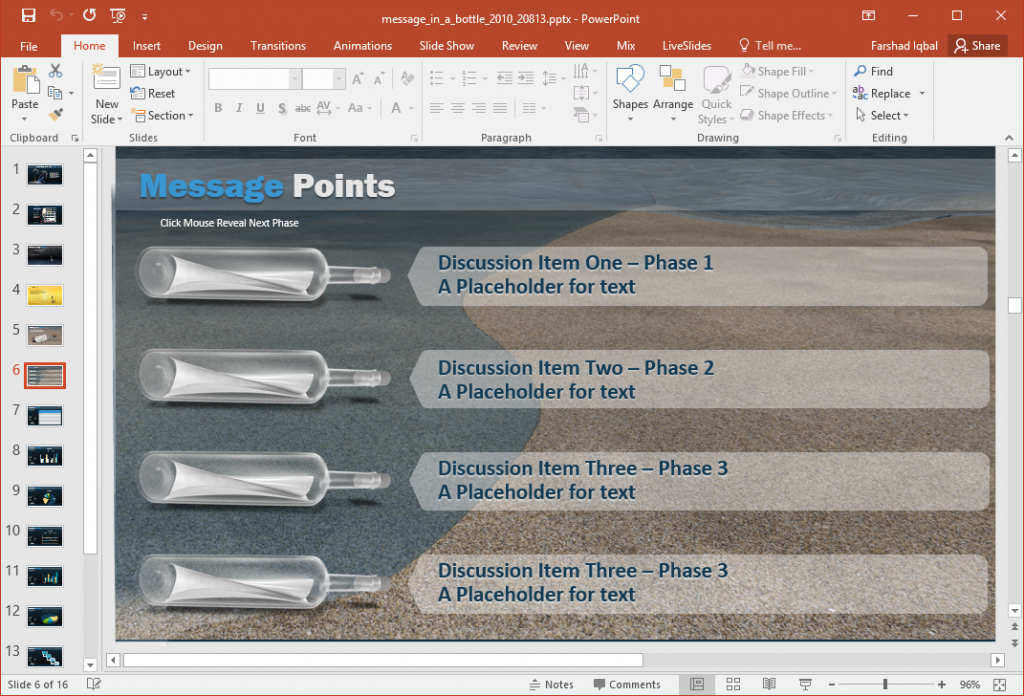This screenshot has height=696, width=1024.
Task: Switch to the Slide Show tab
Action: click(x=447, y=46)
